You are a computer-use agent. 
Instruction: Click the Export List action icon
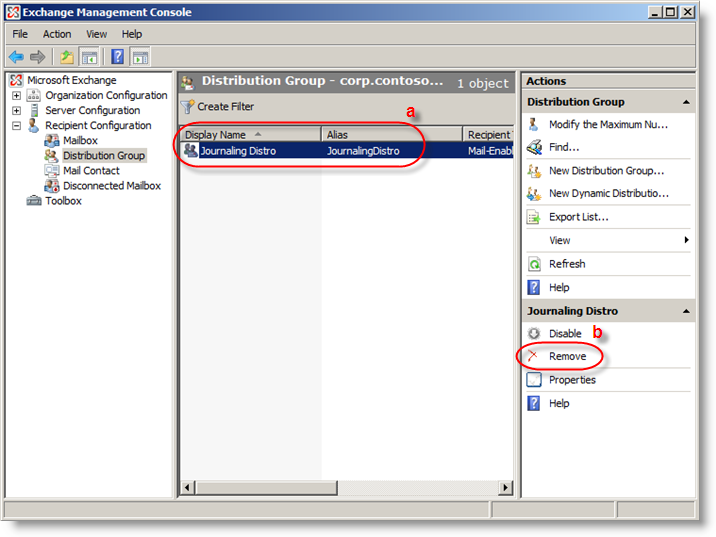tap(533, 217)
